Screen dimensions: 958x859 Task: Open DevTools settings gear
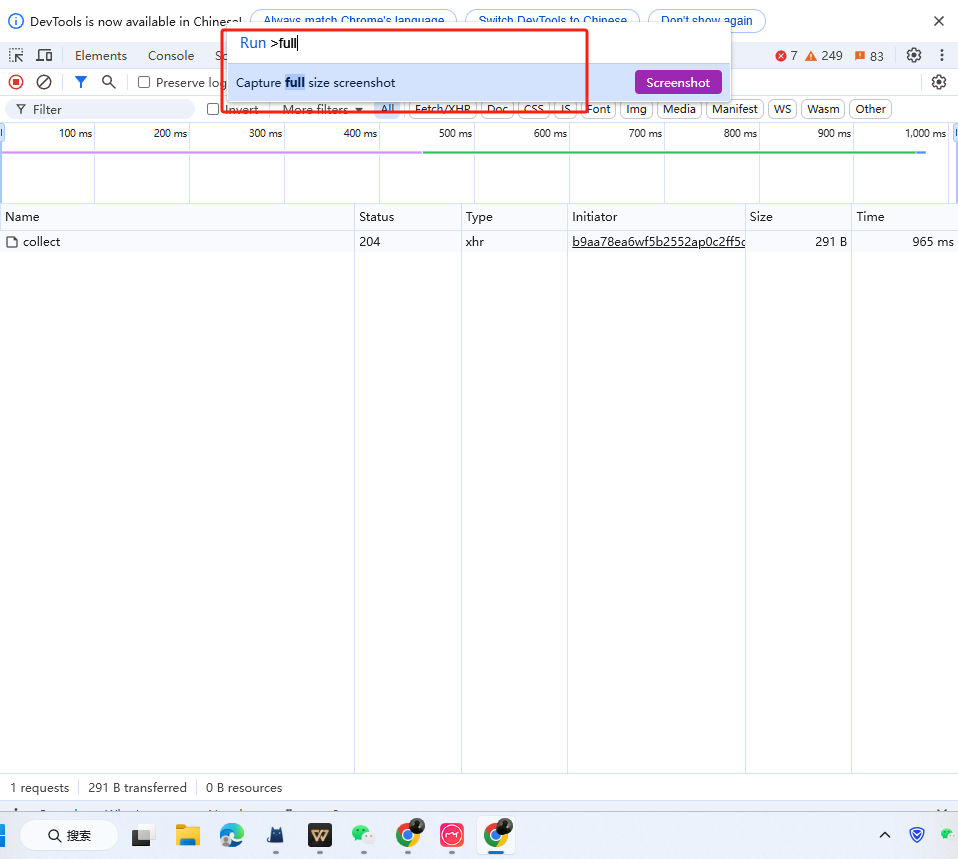913,56
